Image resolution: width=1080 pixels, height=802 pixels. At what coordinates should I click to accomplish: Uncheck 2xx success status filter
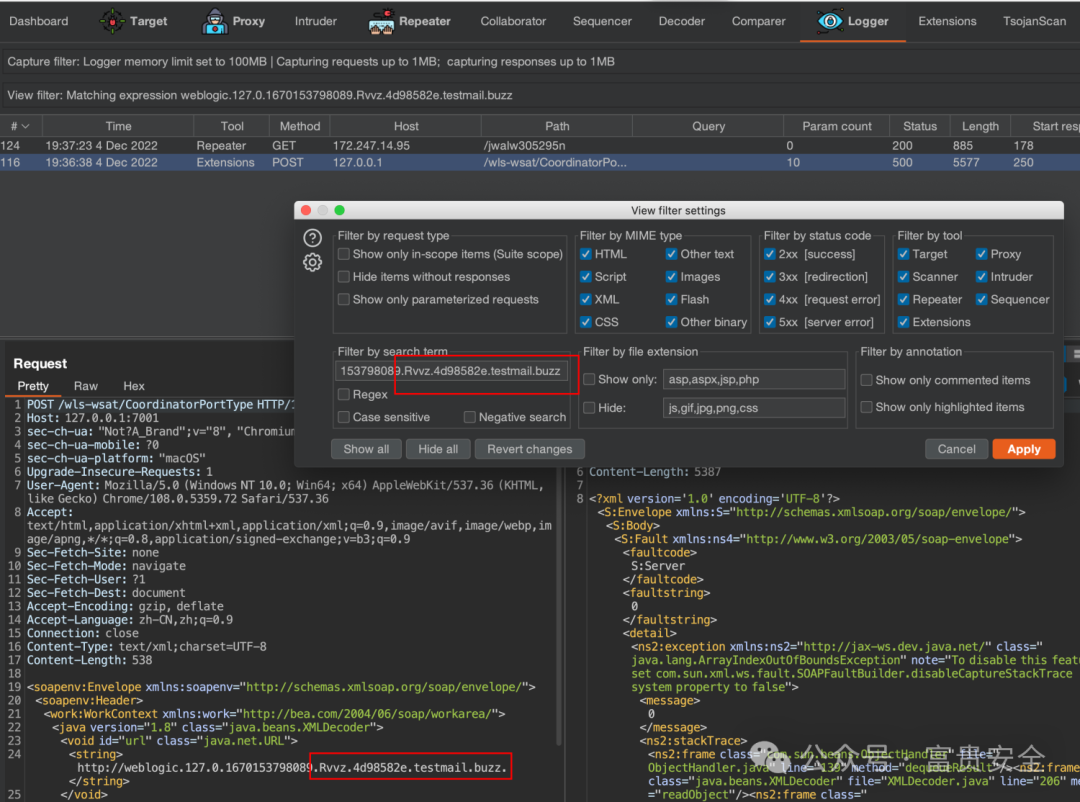(769, 254)
